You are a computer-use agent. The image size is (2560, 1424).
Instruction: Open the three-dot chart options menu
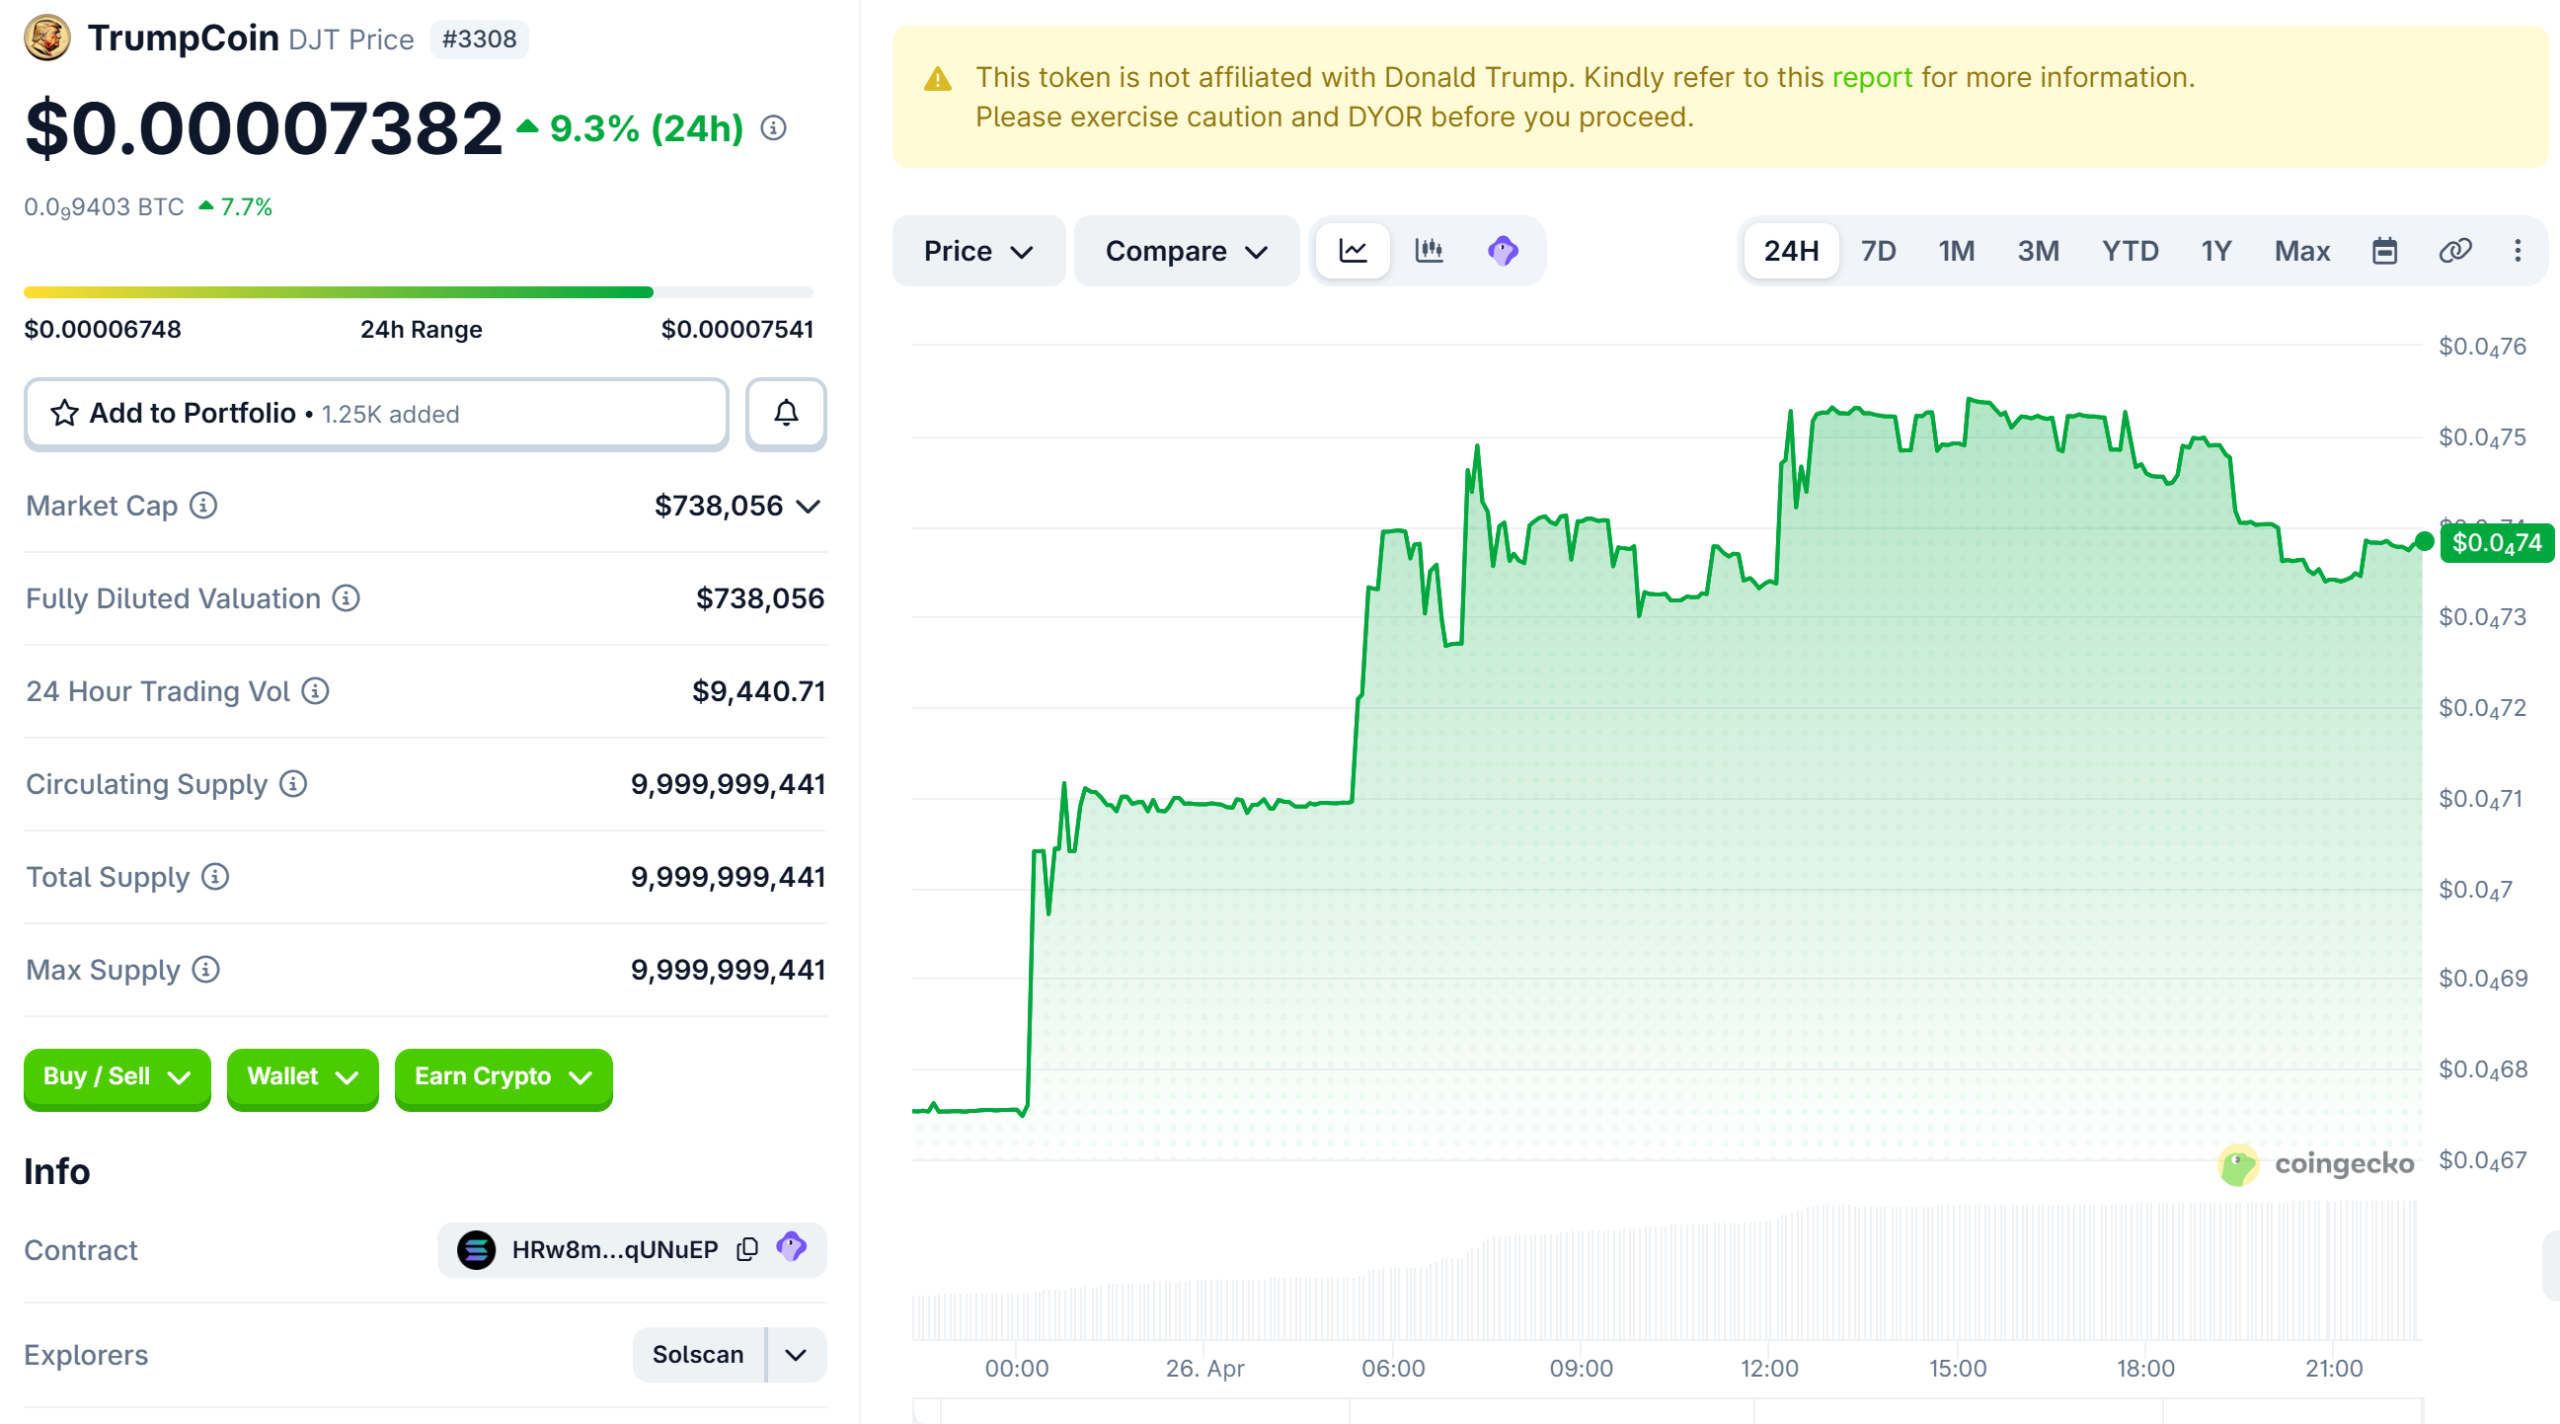pos(2521,251)
